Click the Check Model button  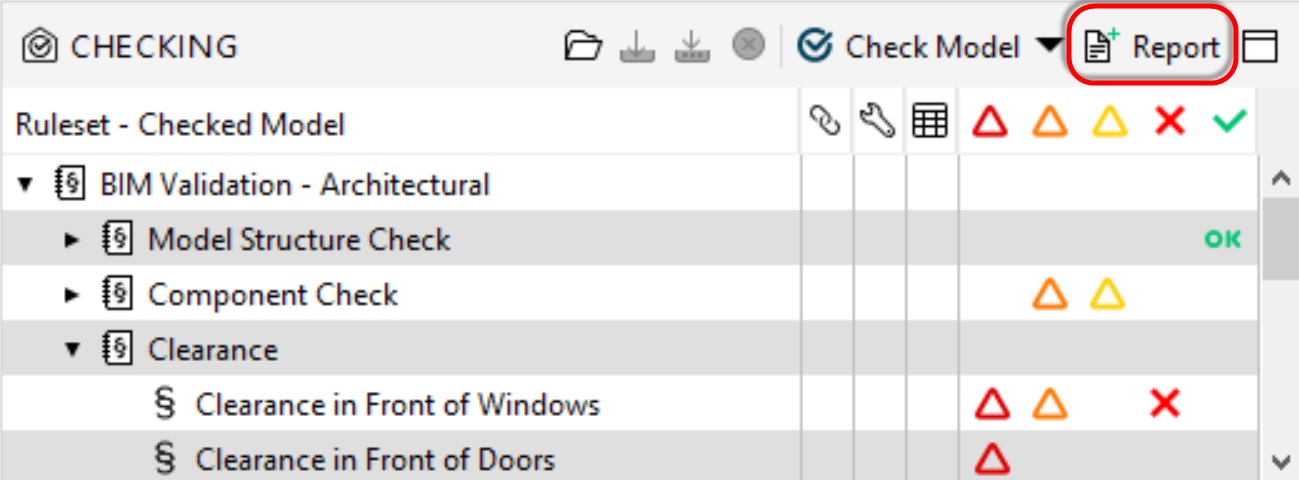click(909, 46)
